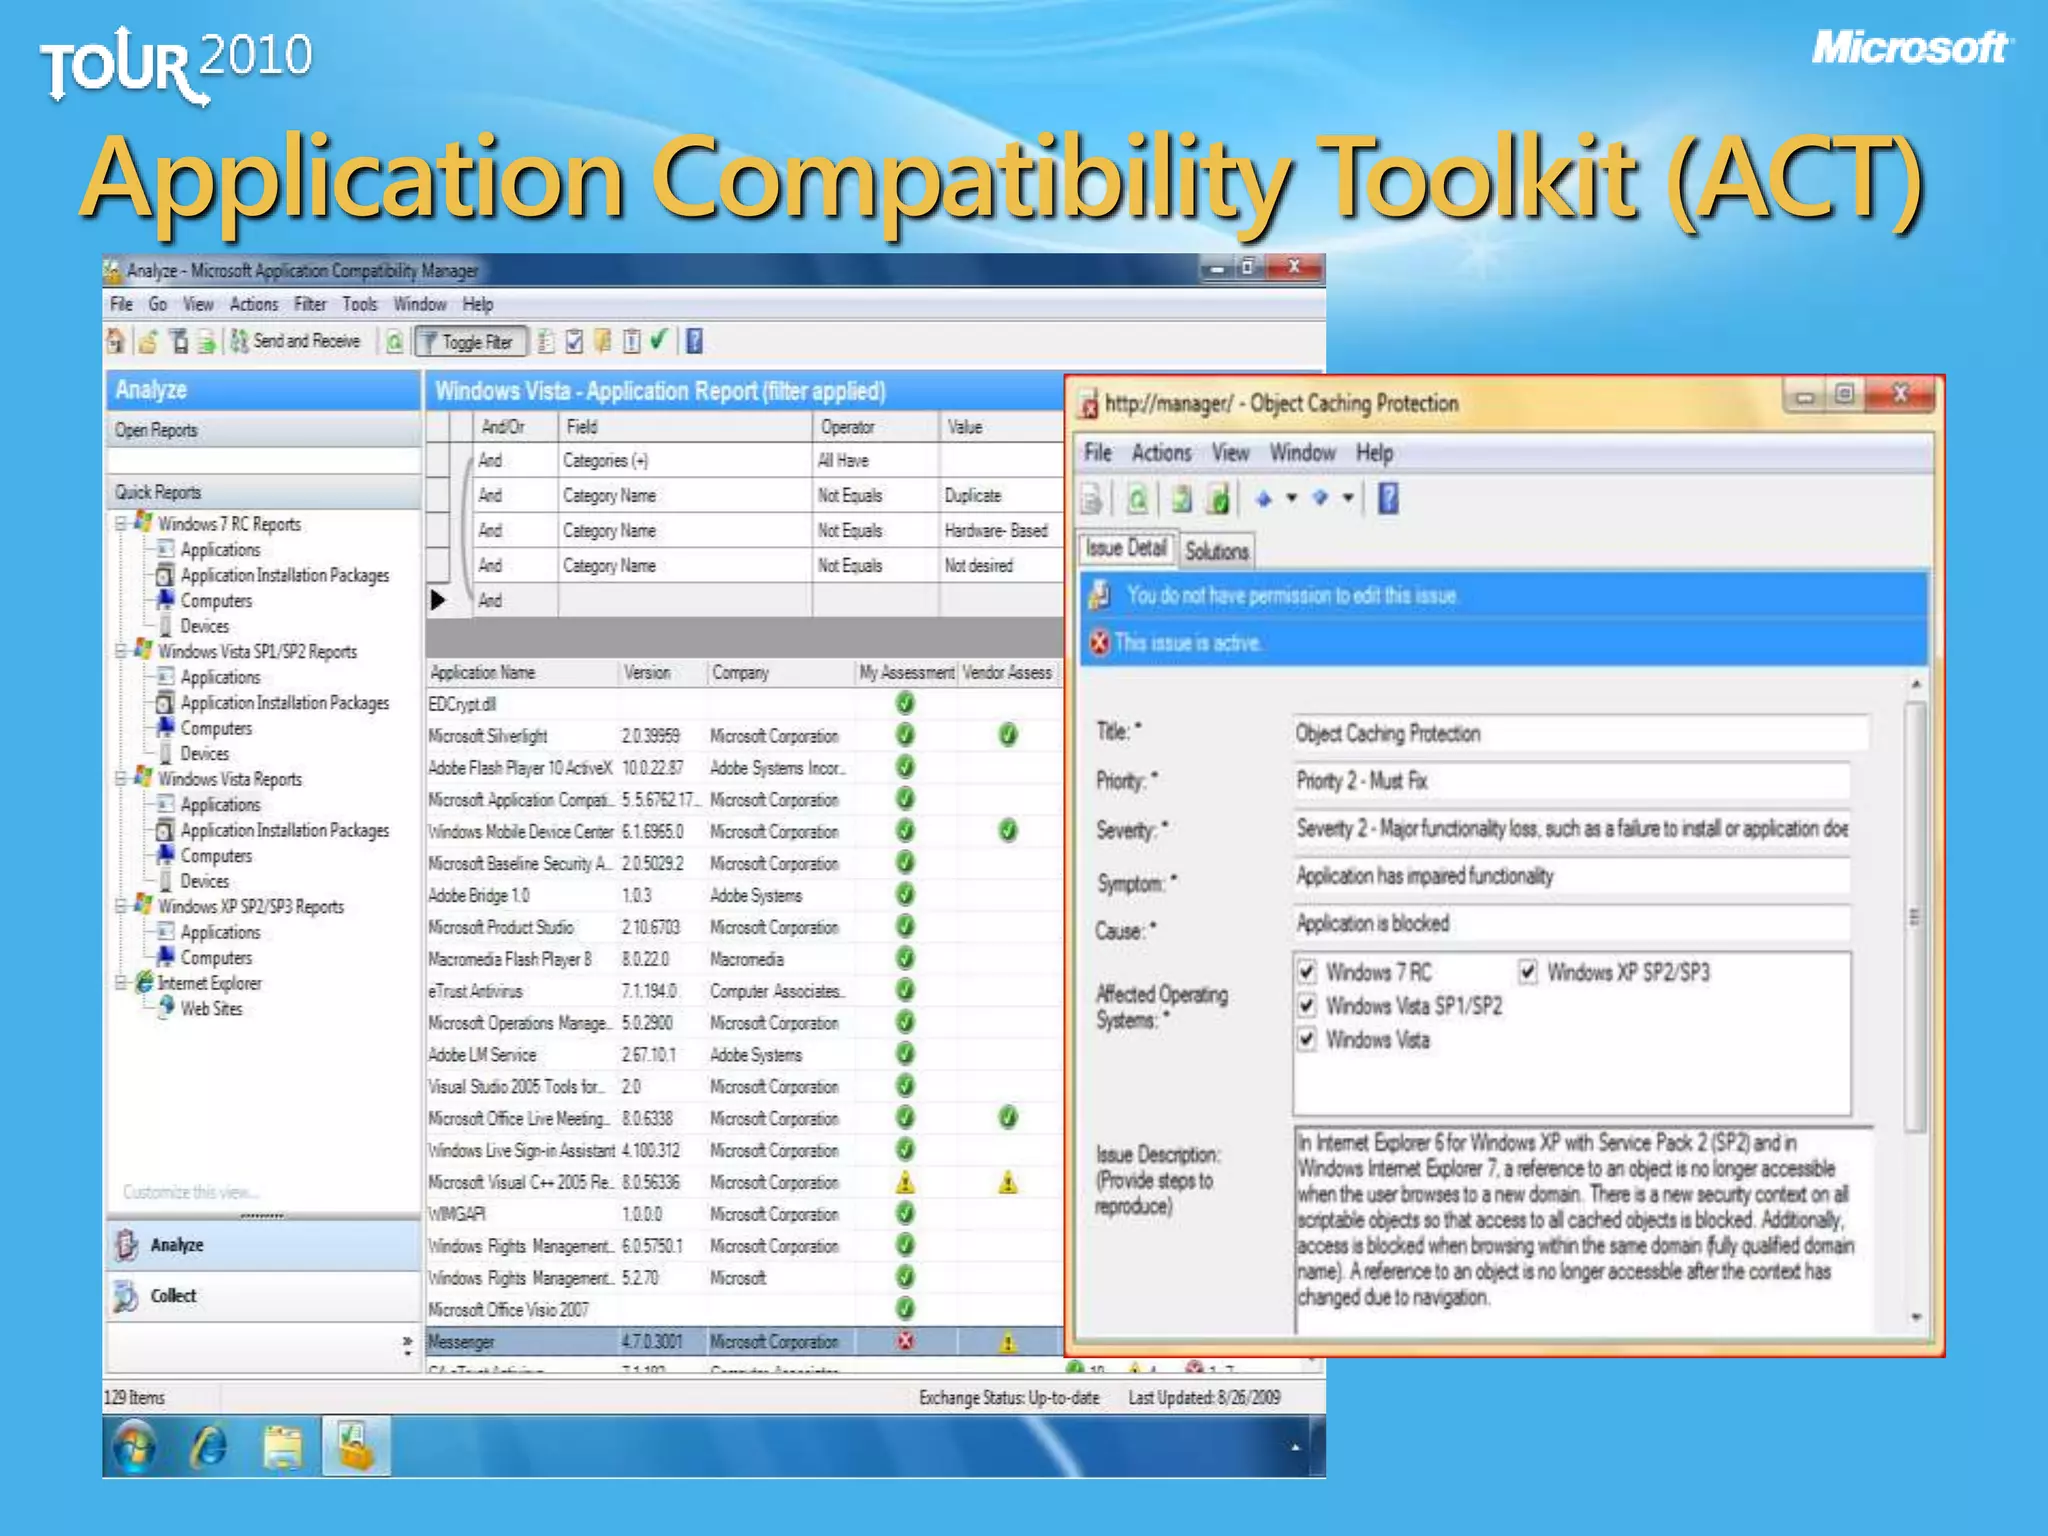Click the Home icon in the Manager toolbar

116,342
